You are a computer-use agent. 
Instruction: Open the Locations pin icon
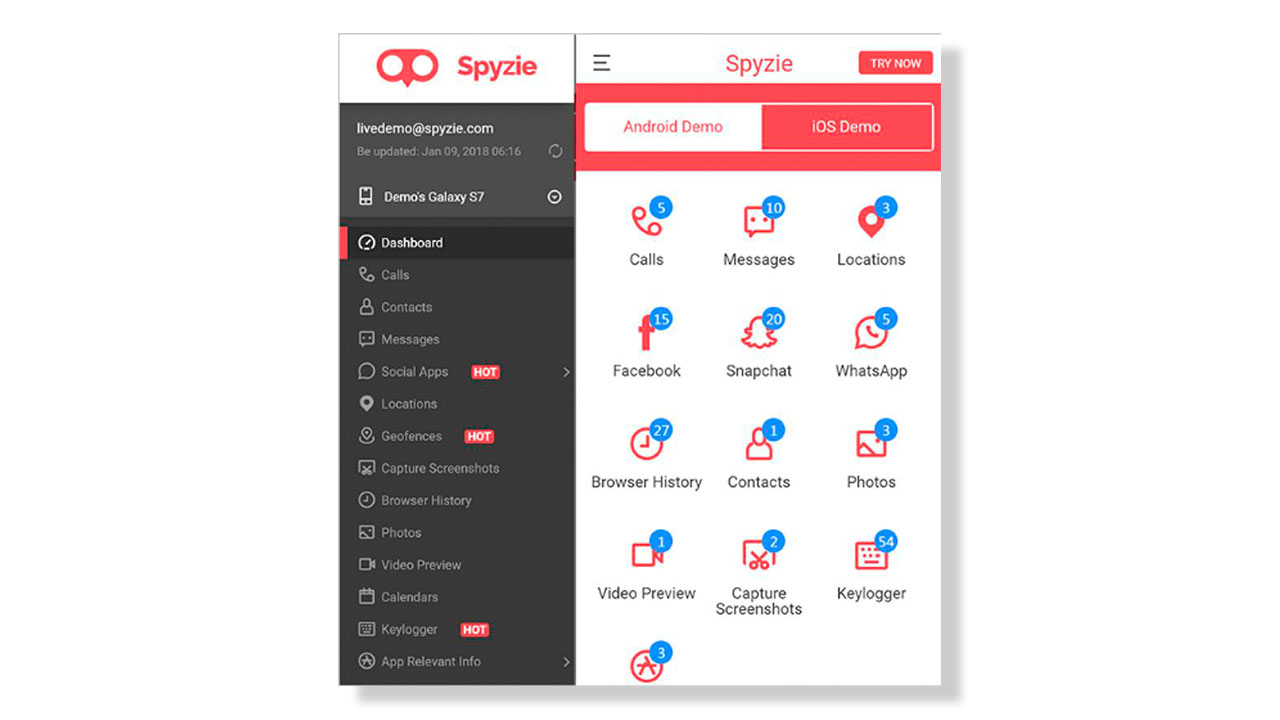point(872,221)
